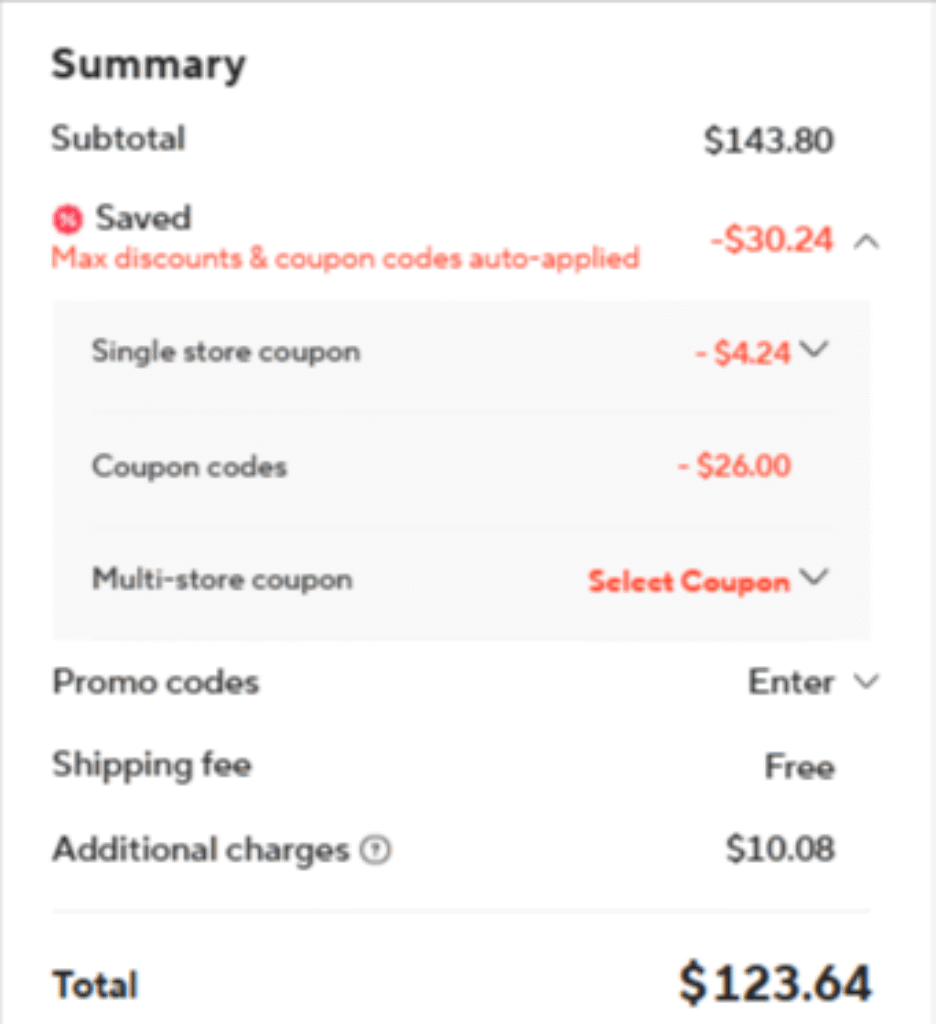936x1024 pixels.
Task: Click the $143.80 subtotal amount
Action: tap(768, 141)
